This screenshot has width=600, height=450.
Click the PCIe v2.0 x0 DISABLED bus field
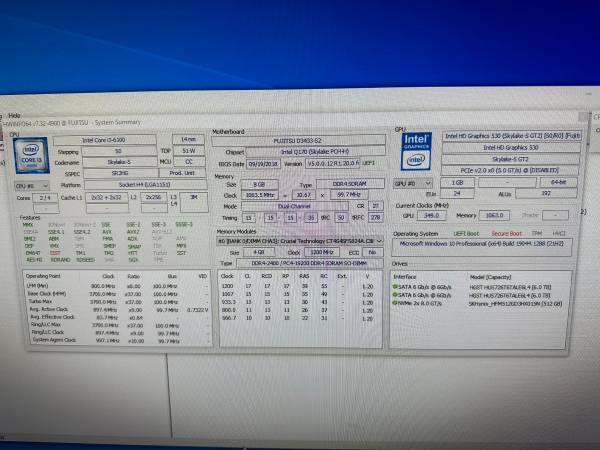(510, 170)
